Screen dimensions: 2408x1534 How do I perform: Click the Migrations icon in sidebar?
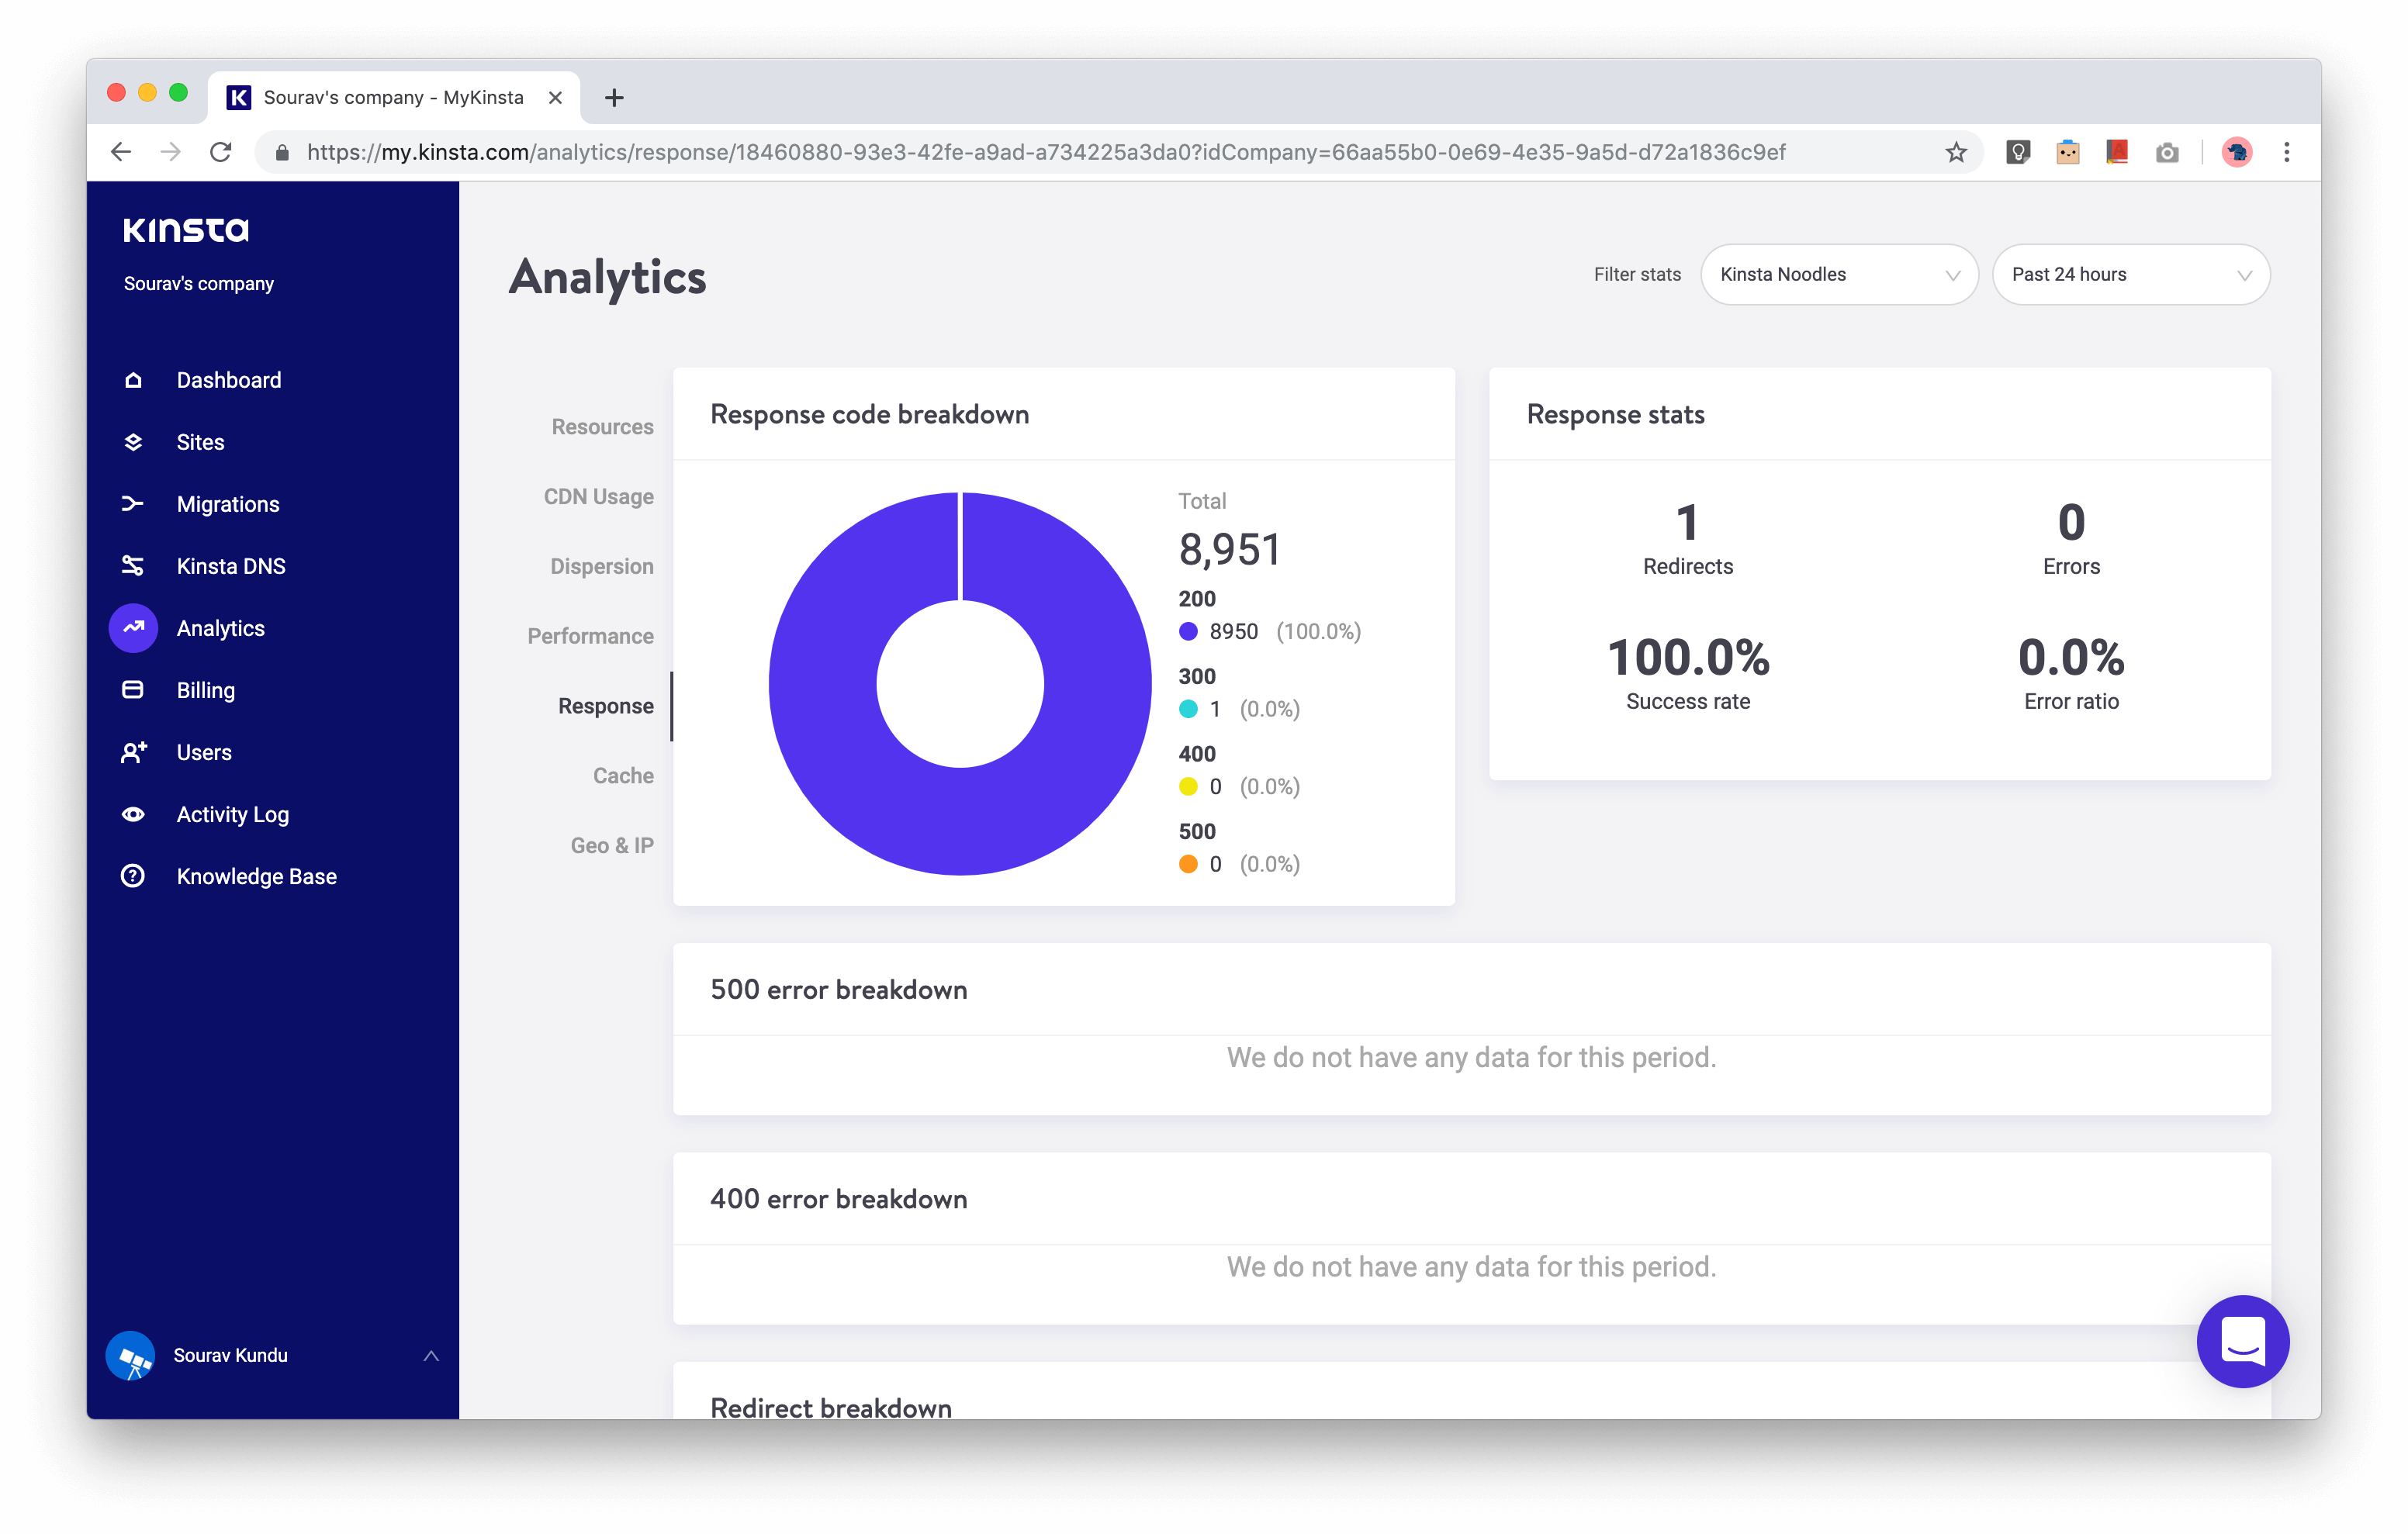137,504
